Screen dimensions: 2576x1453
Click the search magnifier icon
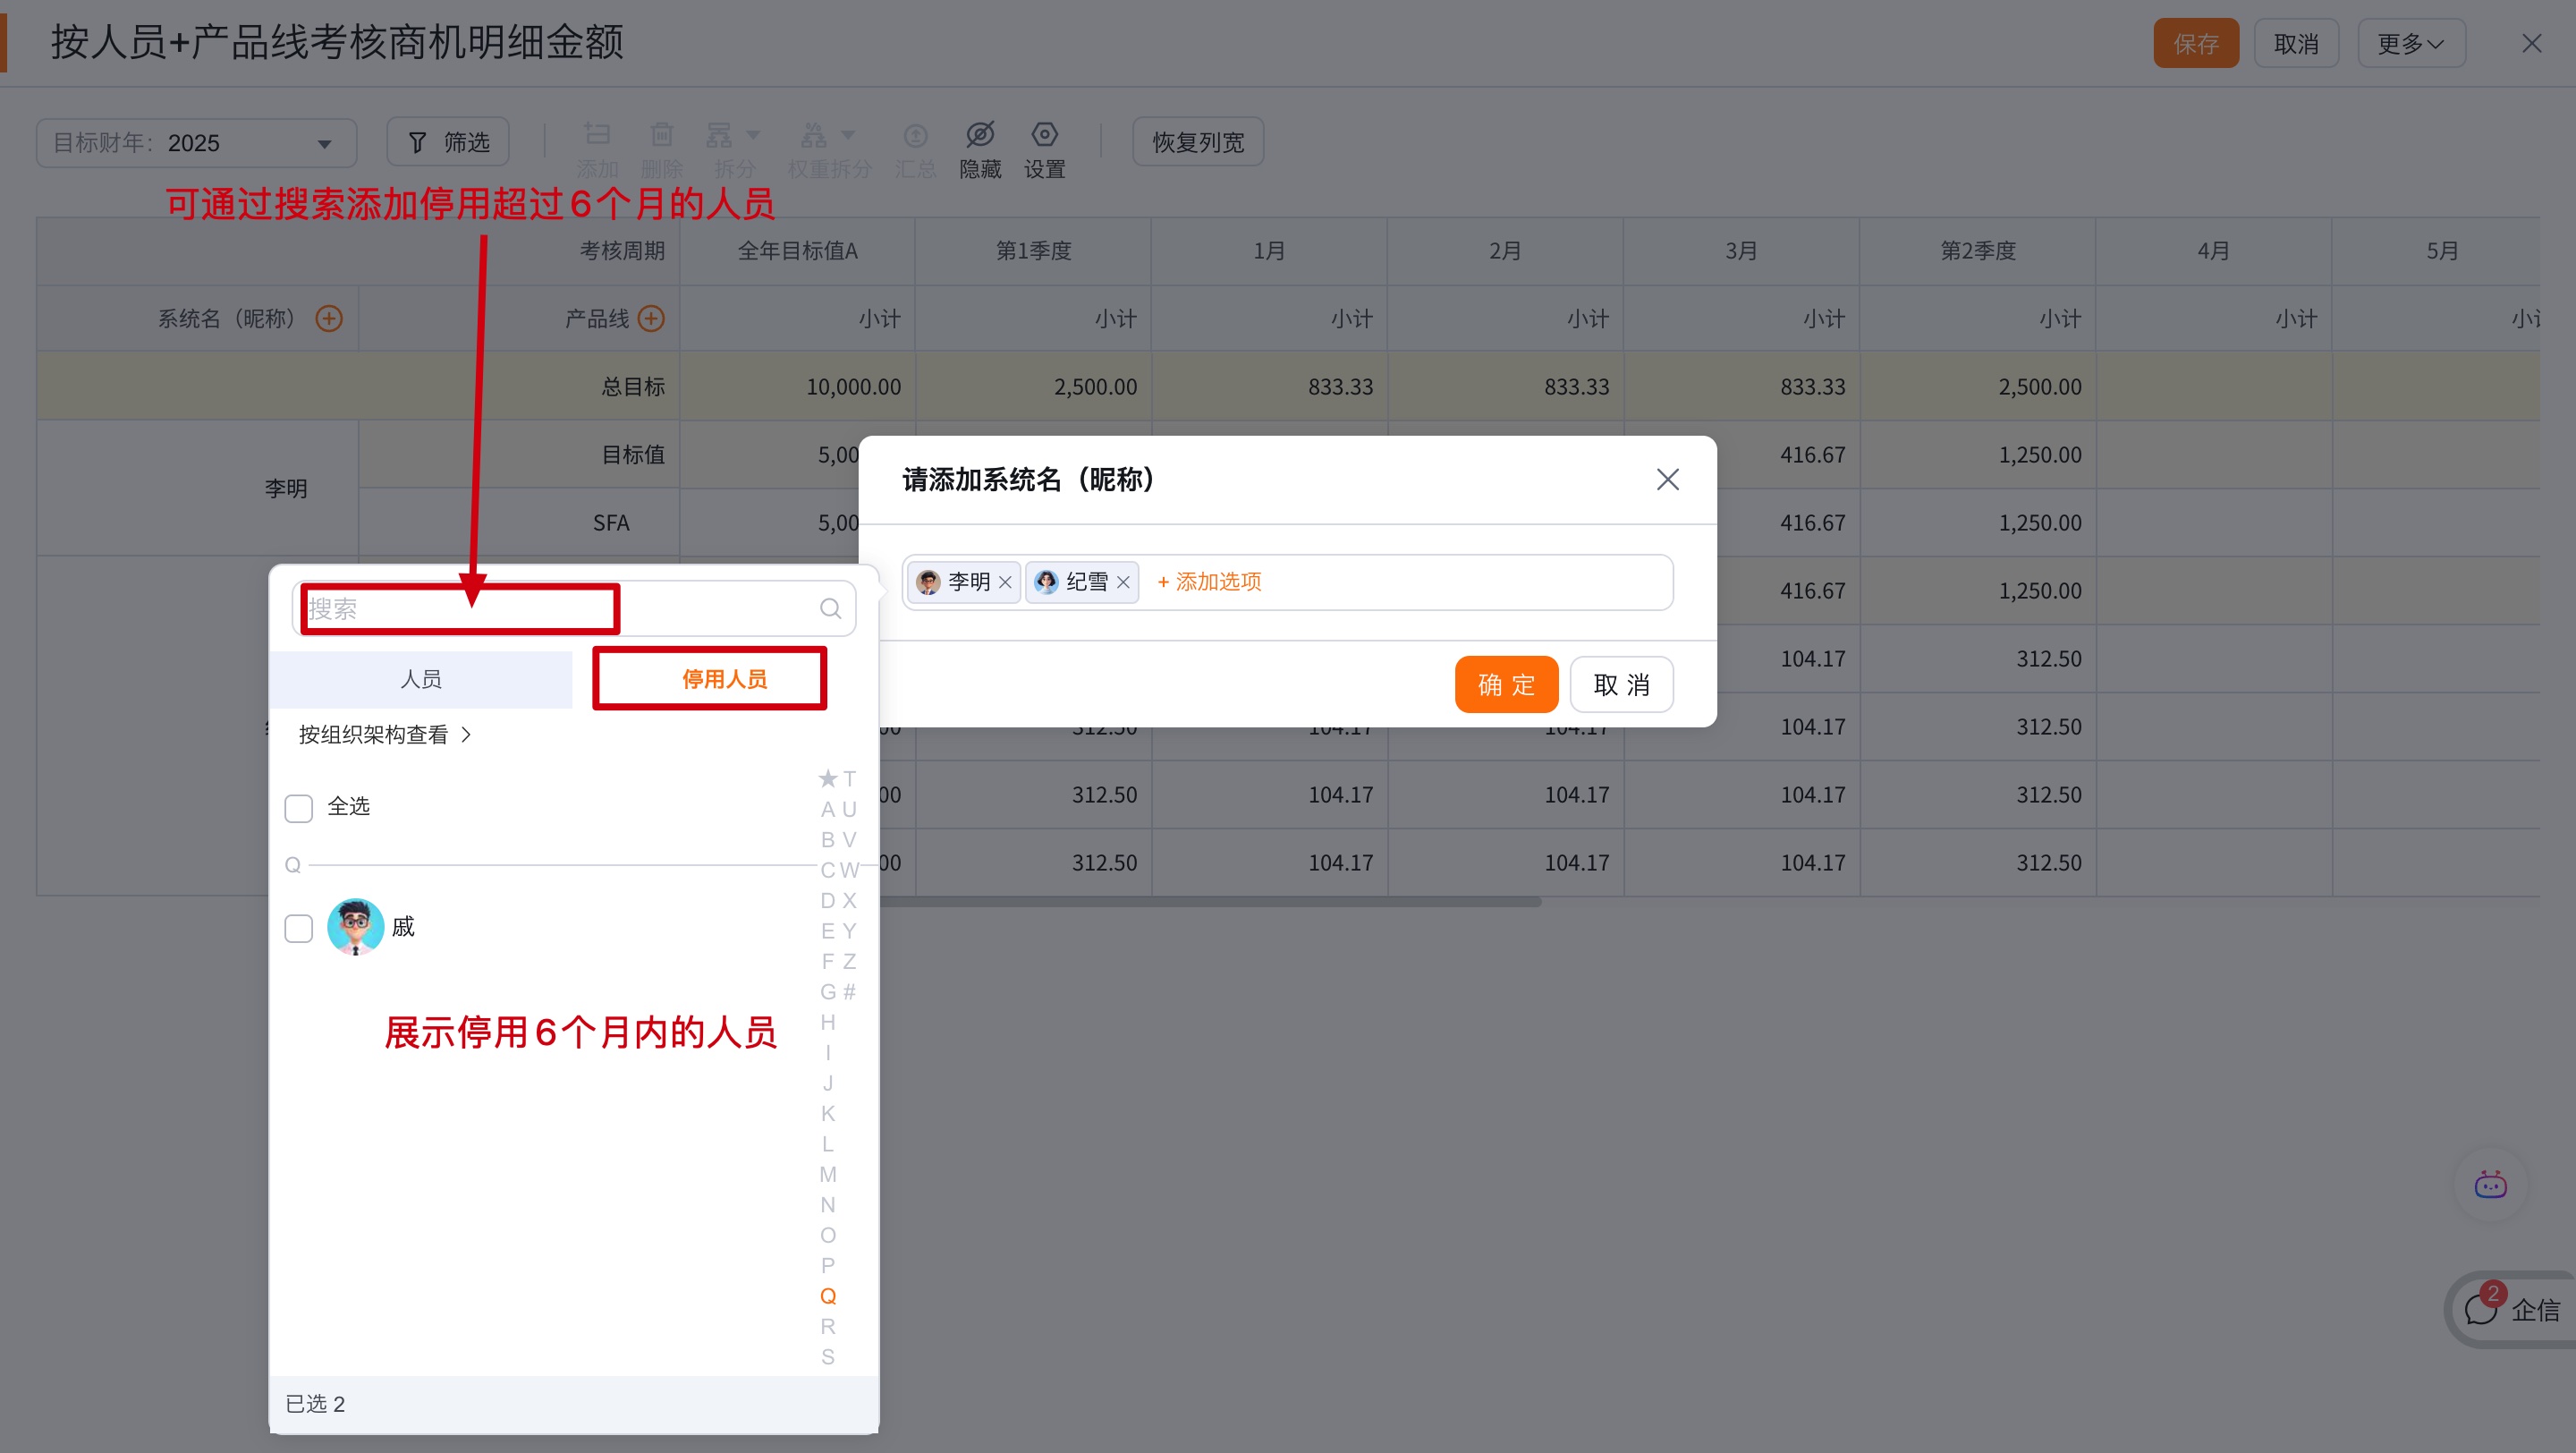point(830,609)
